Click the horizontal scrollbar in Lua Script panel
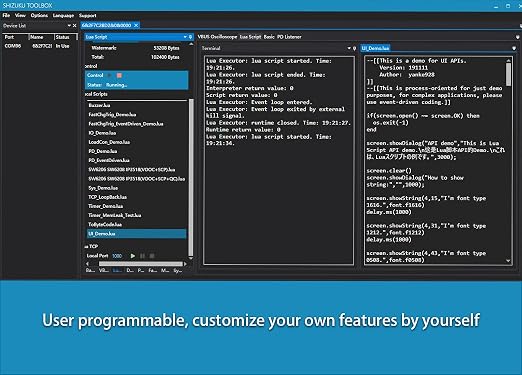The image size is (522, 375). point(140,264)
